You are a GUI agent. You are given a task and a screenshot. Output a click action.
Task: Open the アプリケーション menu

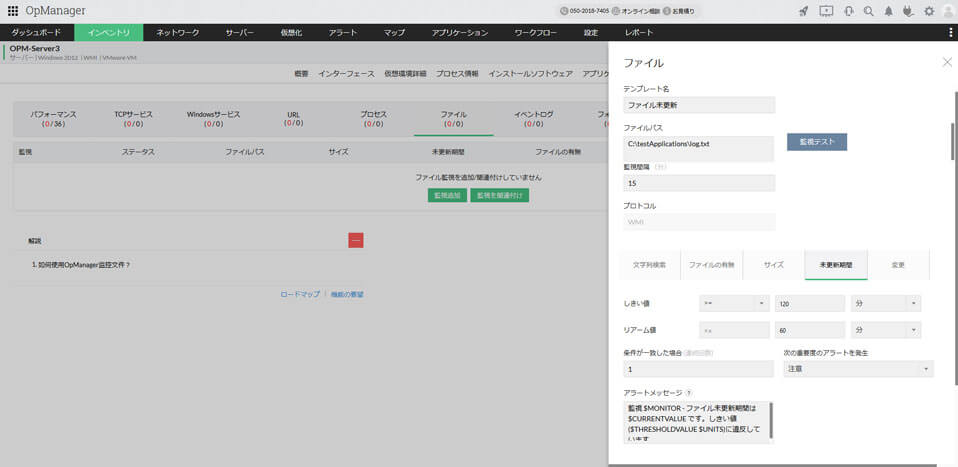[x=459, y=32]
